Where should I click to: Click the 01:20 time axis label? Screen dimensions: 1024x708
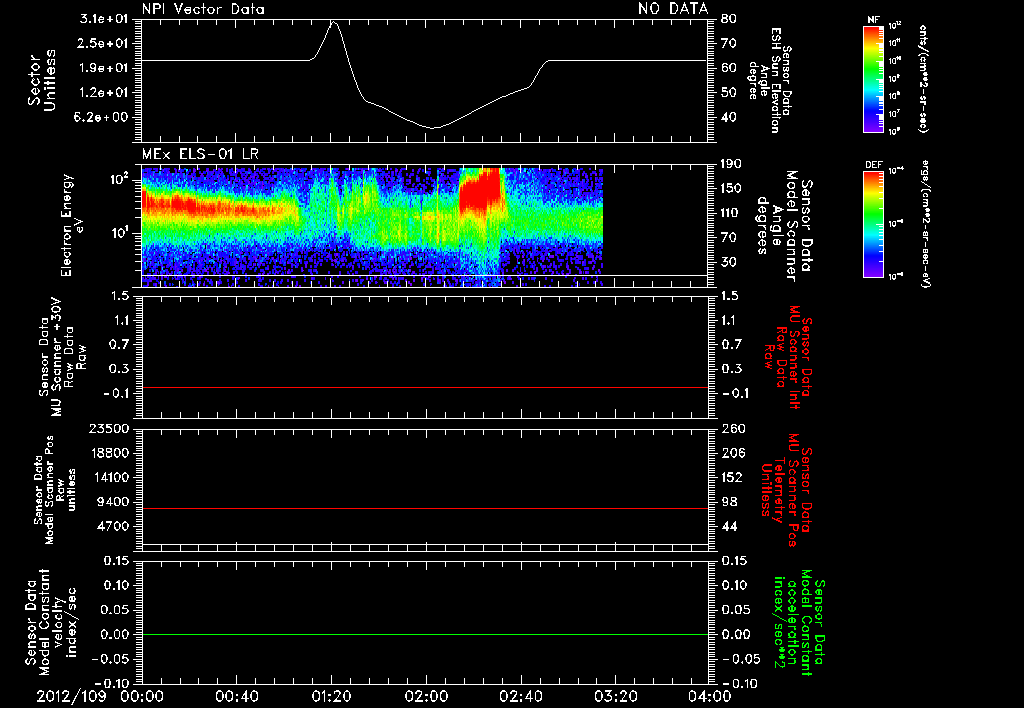coord(331,696)
